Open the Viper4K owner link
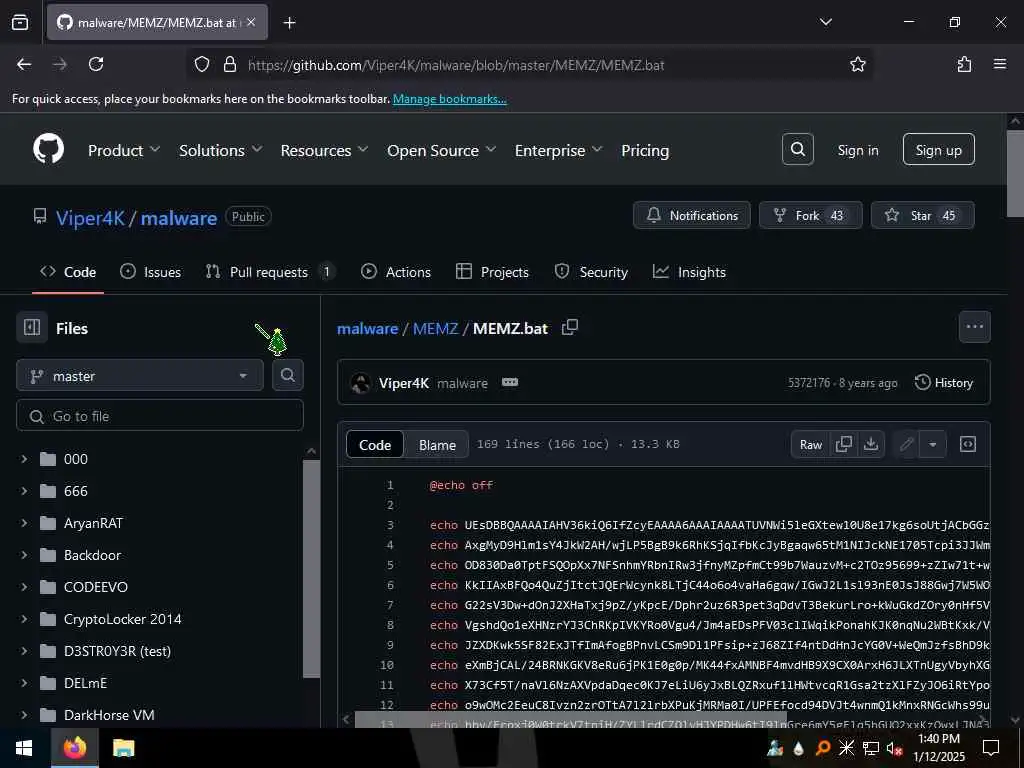 click(90, 217)
